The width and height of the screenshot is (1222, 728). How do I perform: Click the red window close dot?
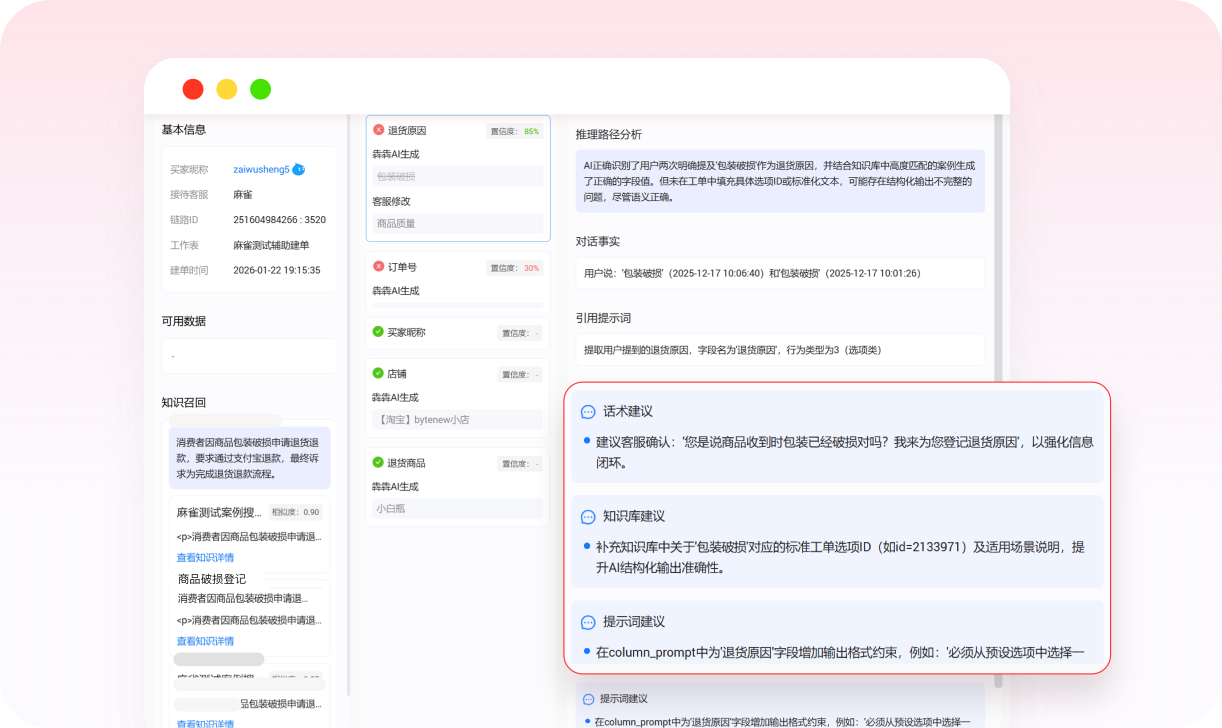point(193,89)
